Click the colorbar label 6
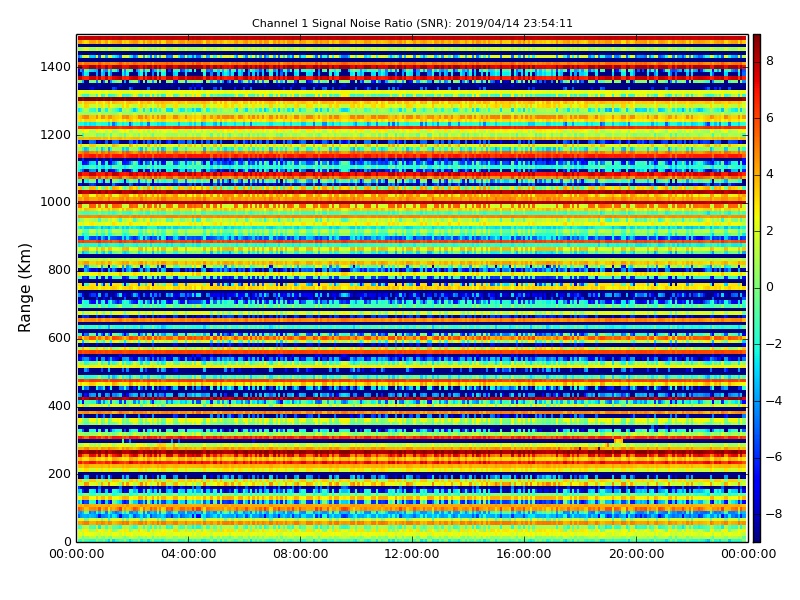800x600 pixels. (x=770, y=118)
